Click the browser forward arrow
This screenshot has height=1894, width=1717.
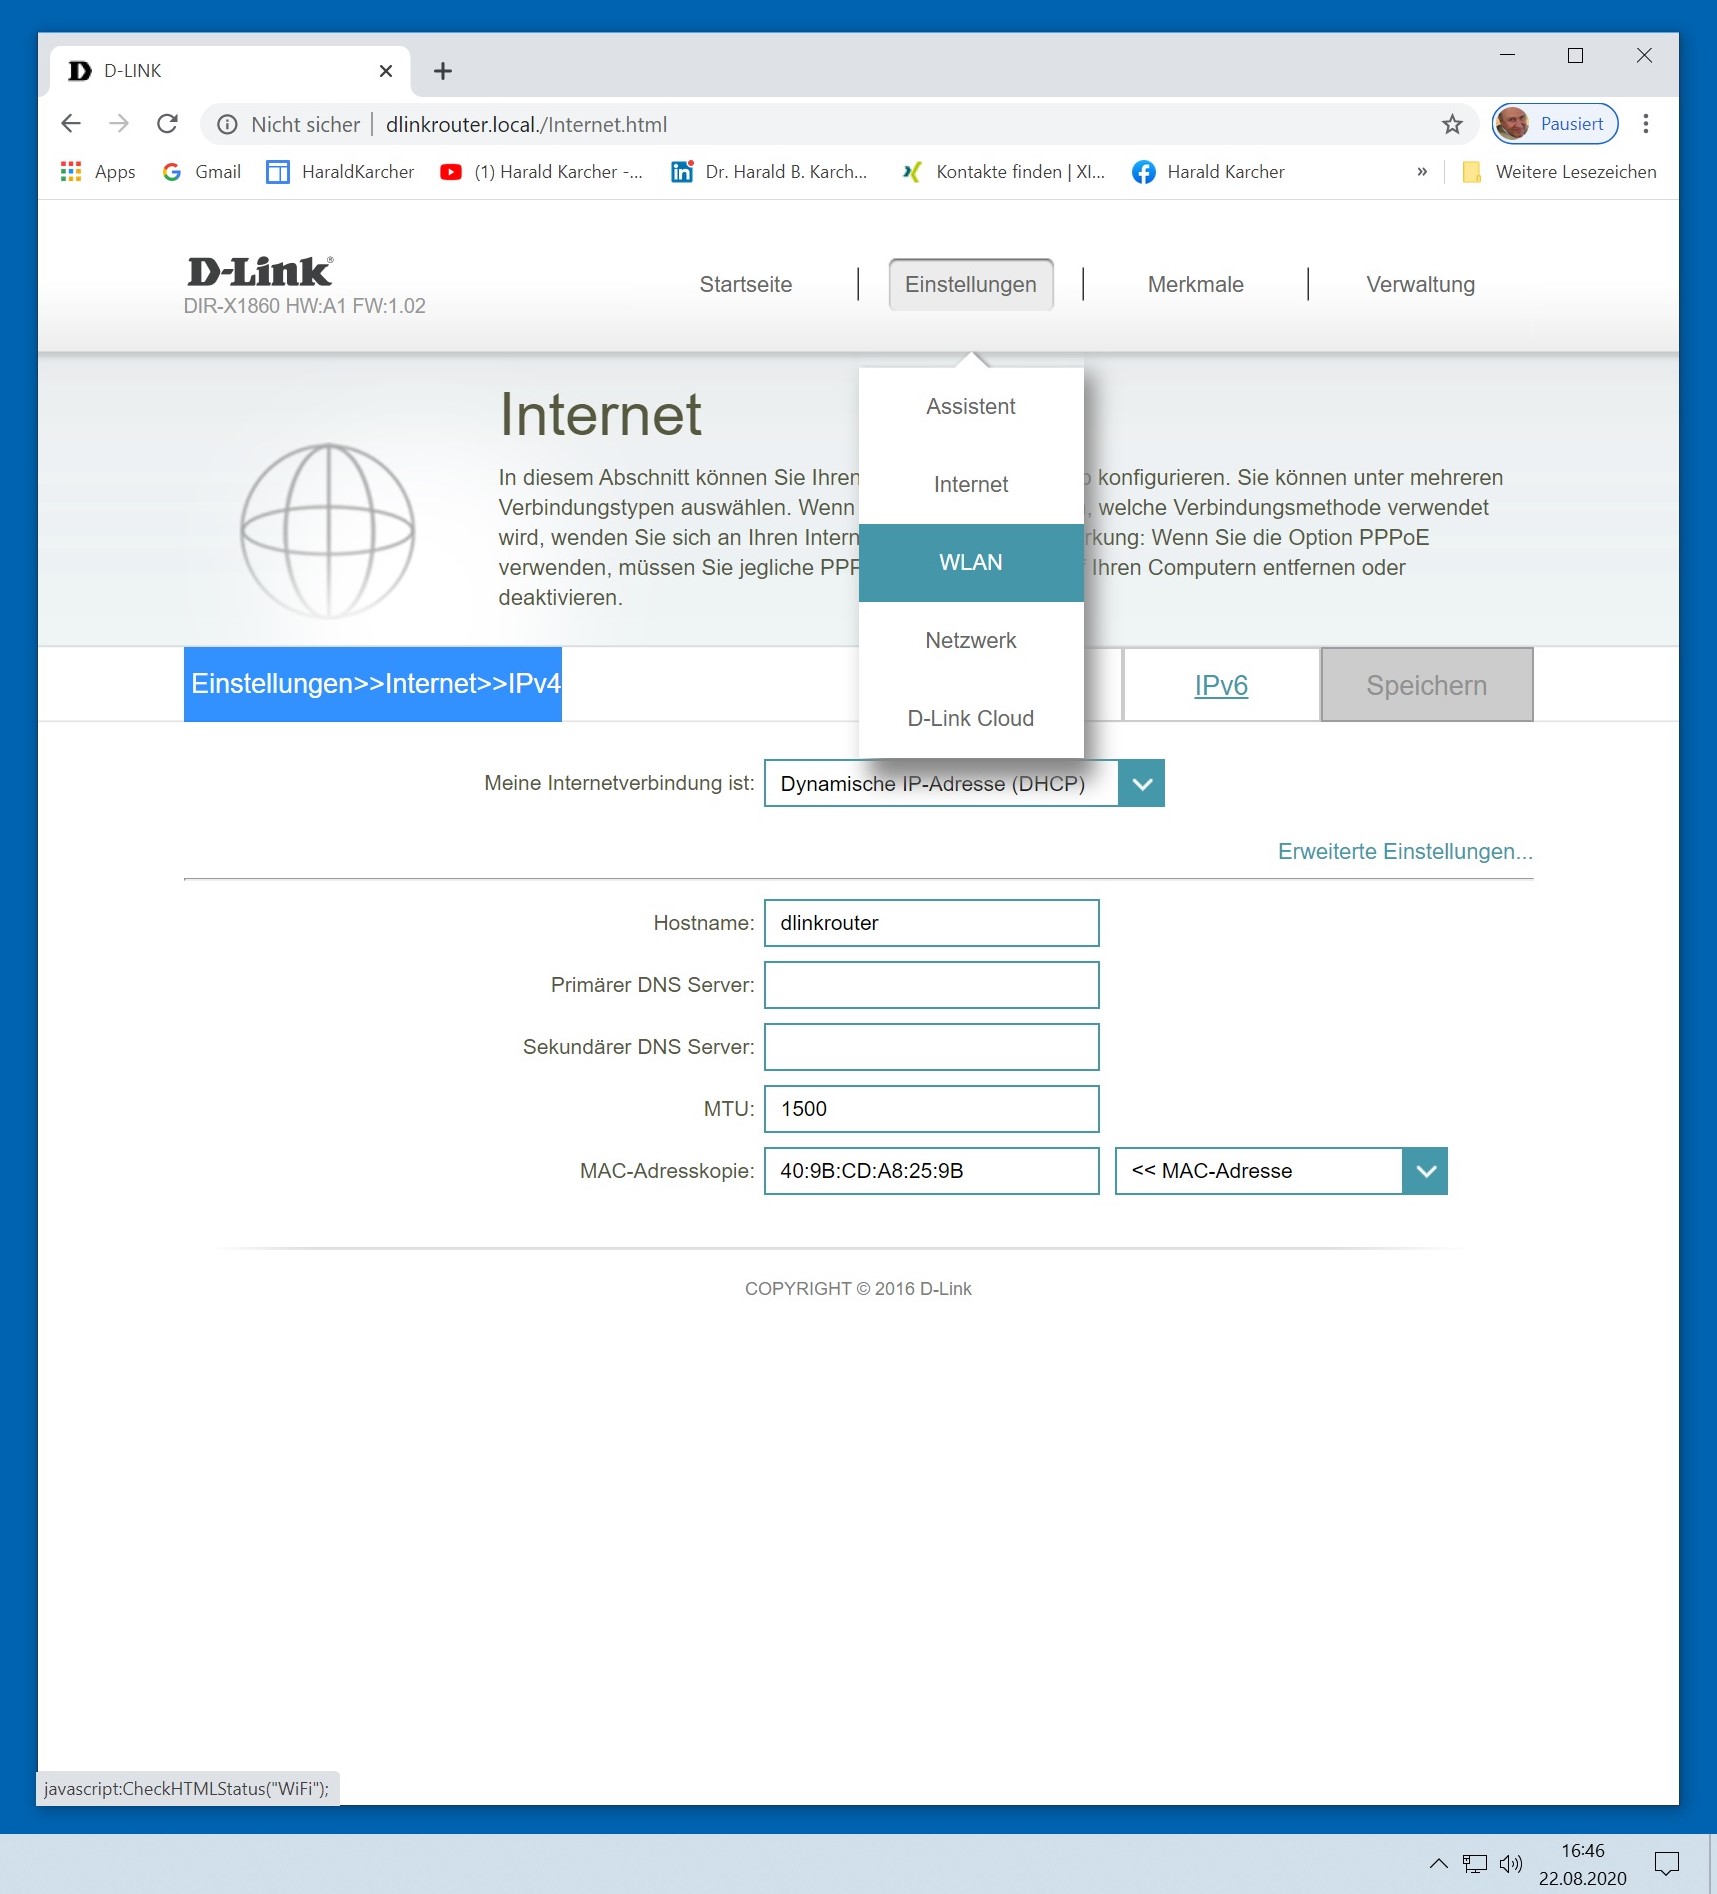click(x=119, y=124)
